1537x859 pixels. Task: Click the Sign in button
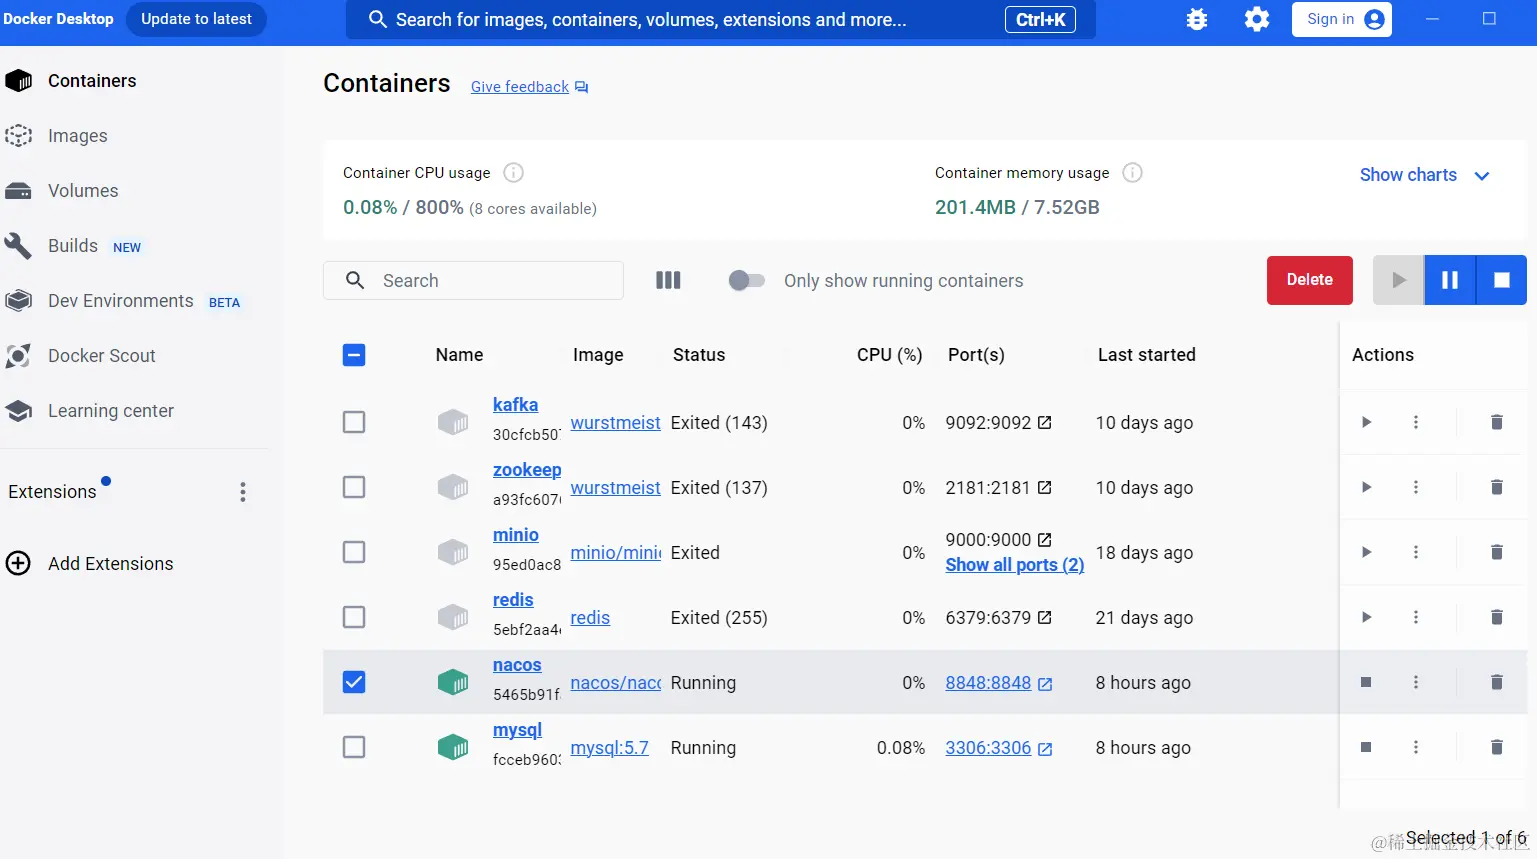pyautogui.click(x=1342, y=19)
